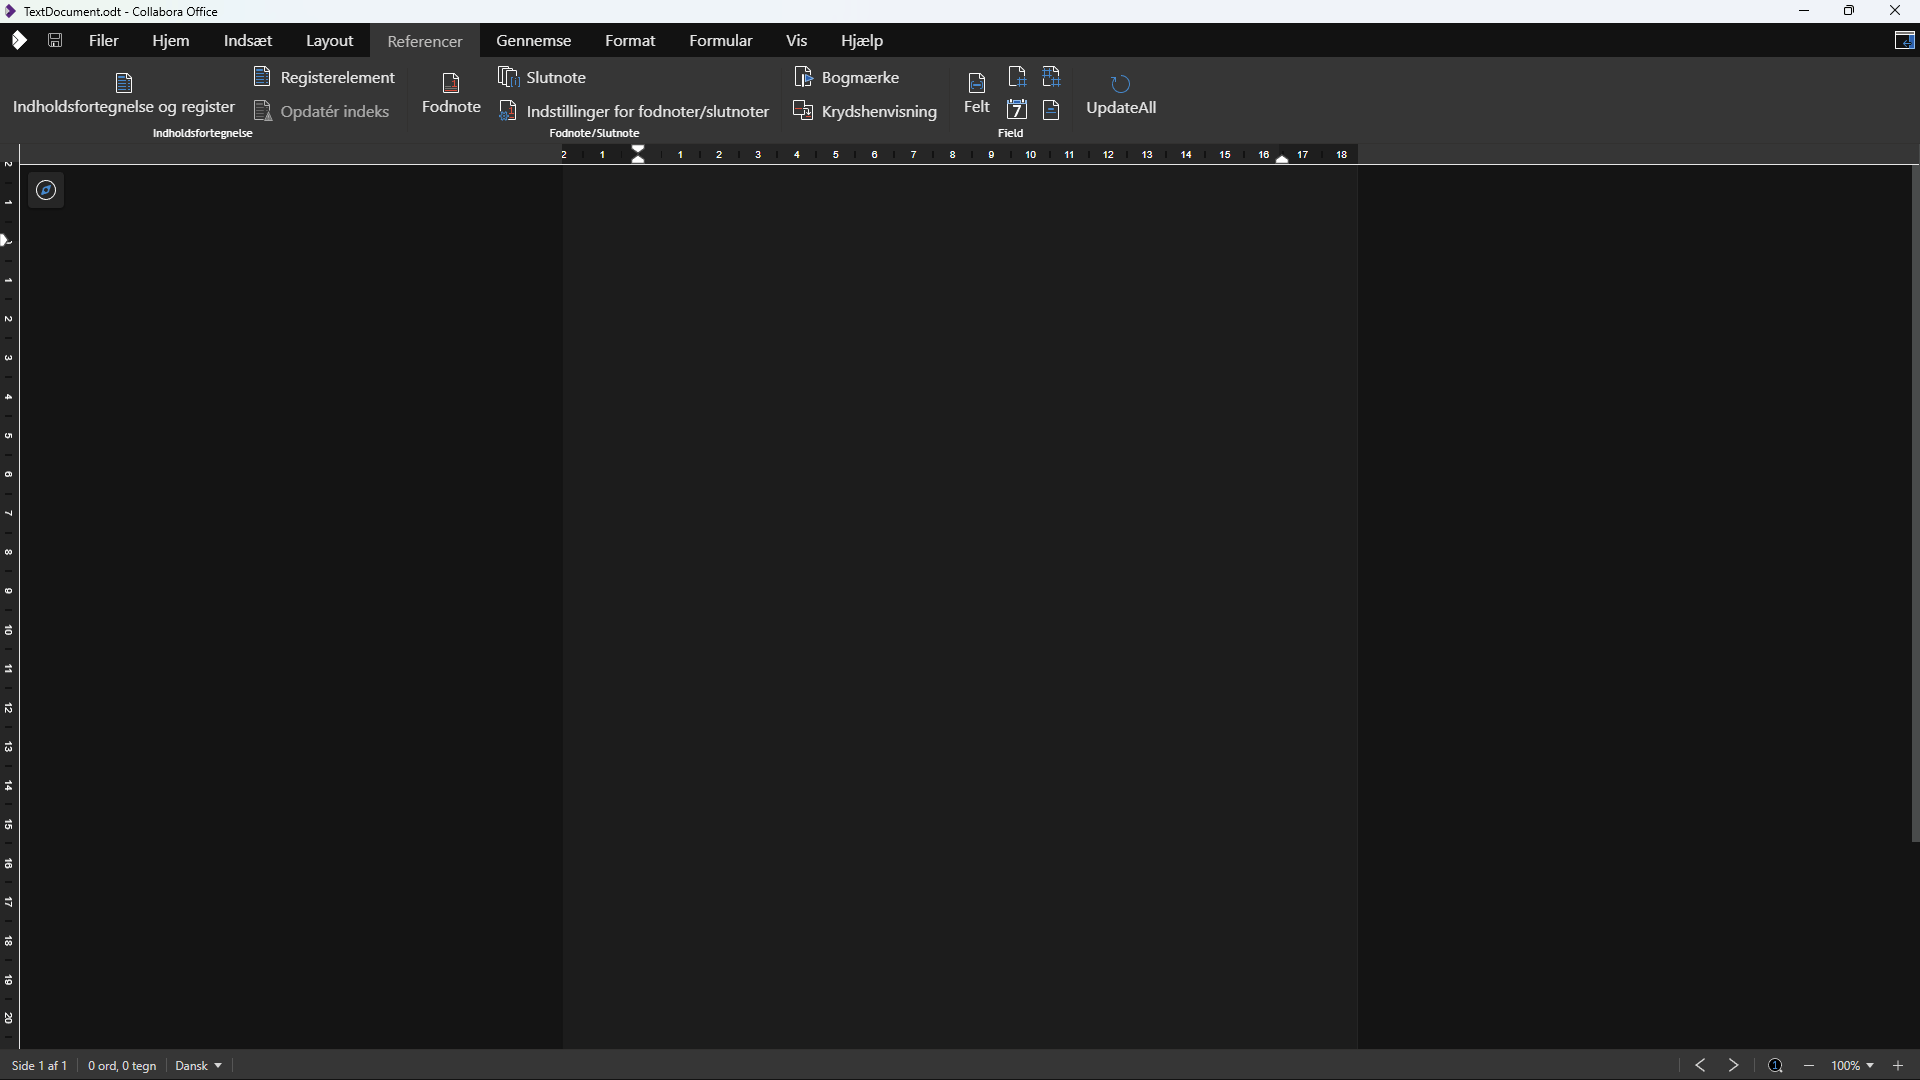
Task: Insert a footnote with the Fodnote tool
Action: pyautogui.click(x=450, y=92)
